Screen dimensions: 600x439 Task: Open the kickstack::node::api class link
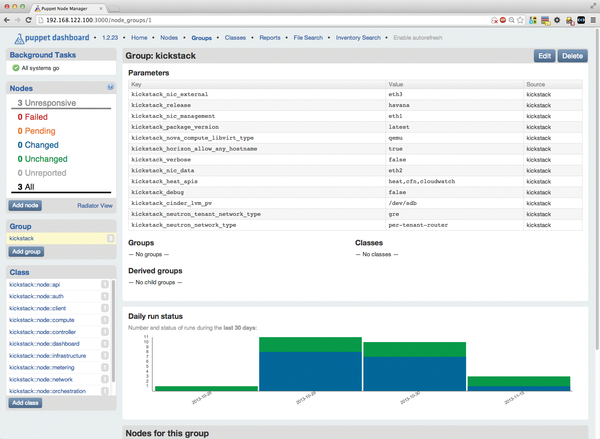pos(34,284)
